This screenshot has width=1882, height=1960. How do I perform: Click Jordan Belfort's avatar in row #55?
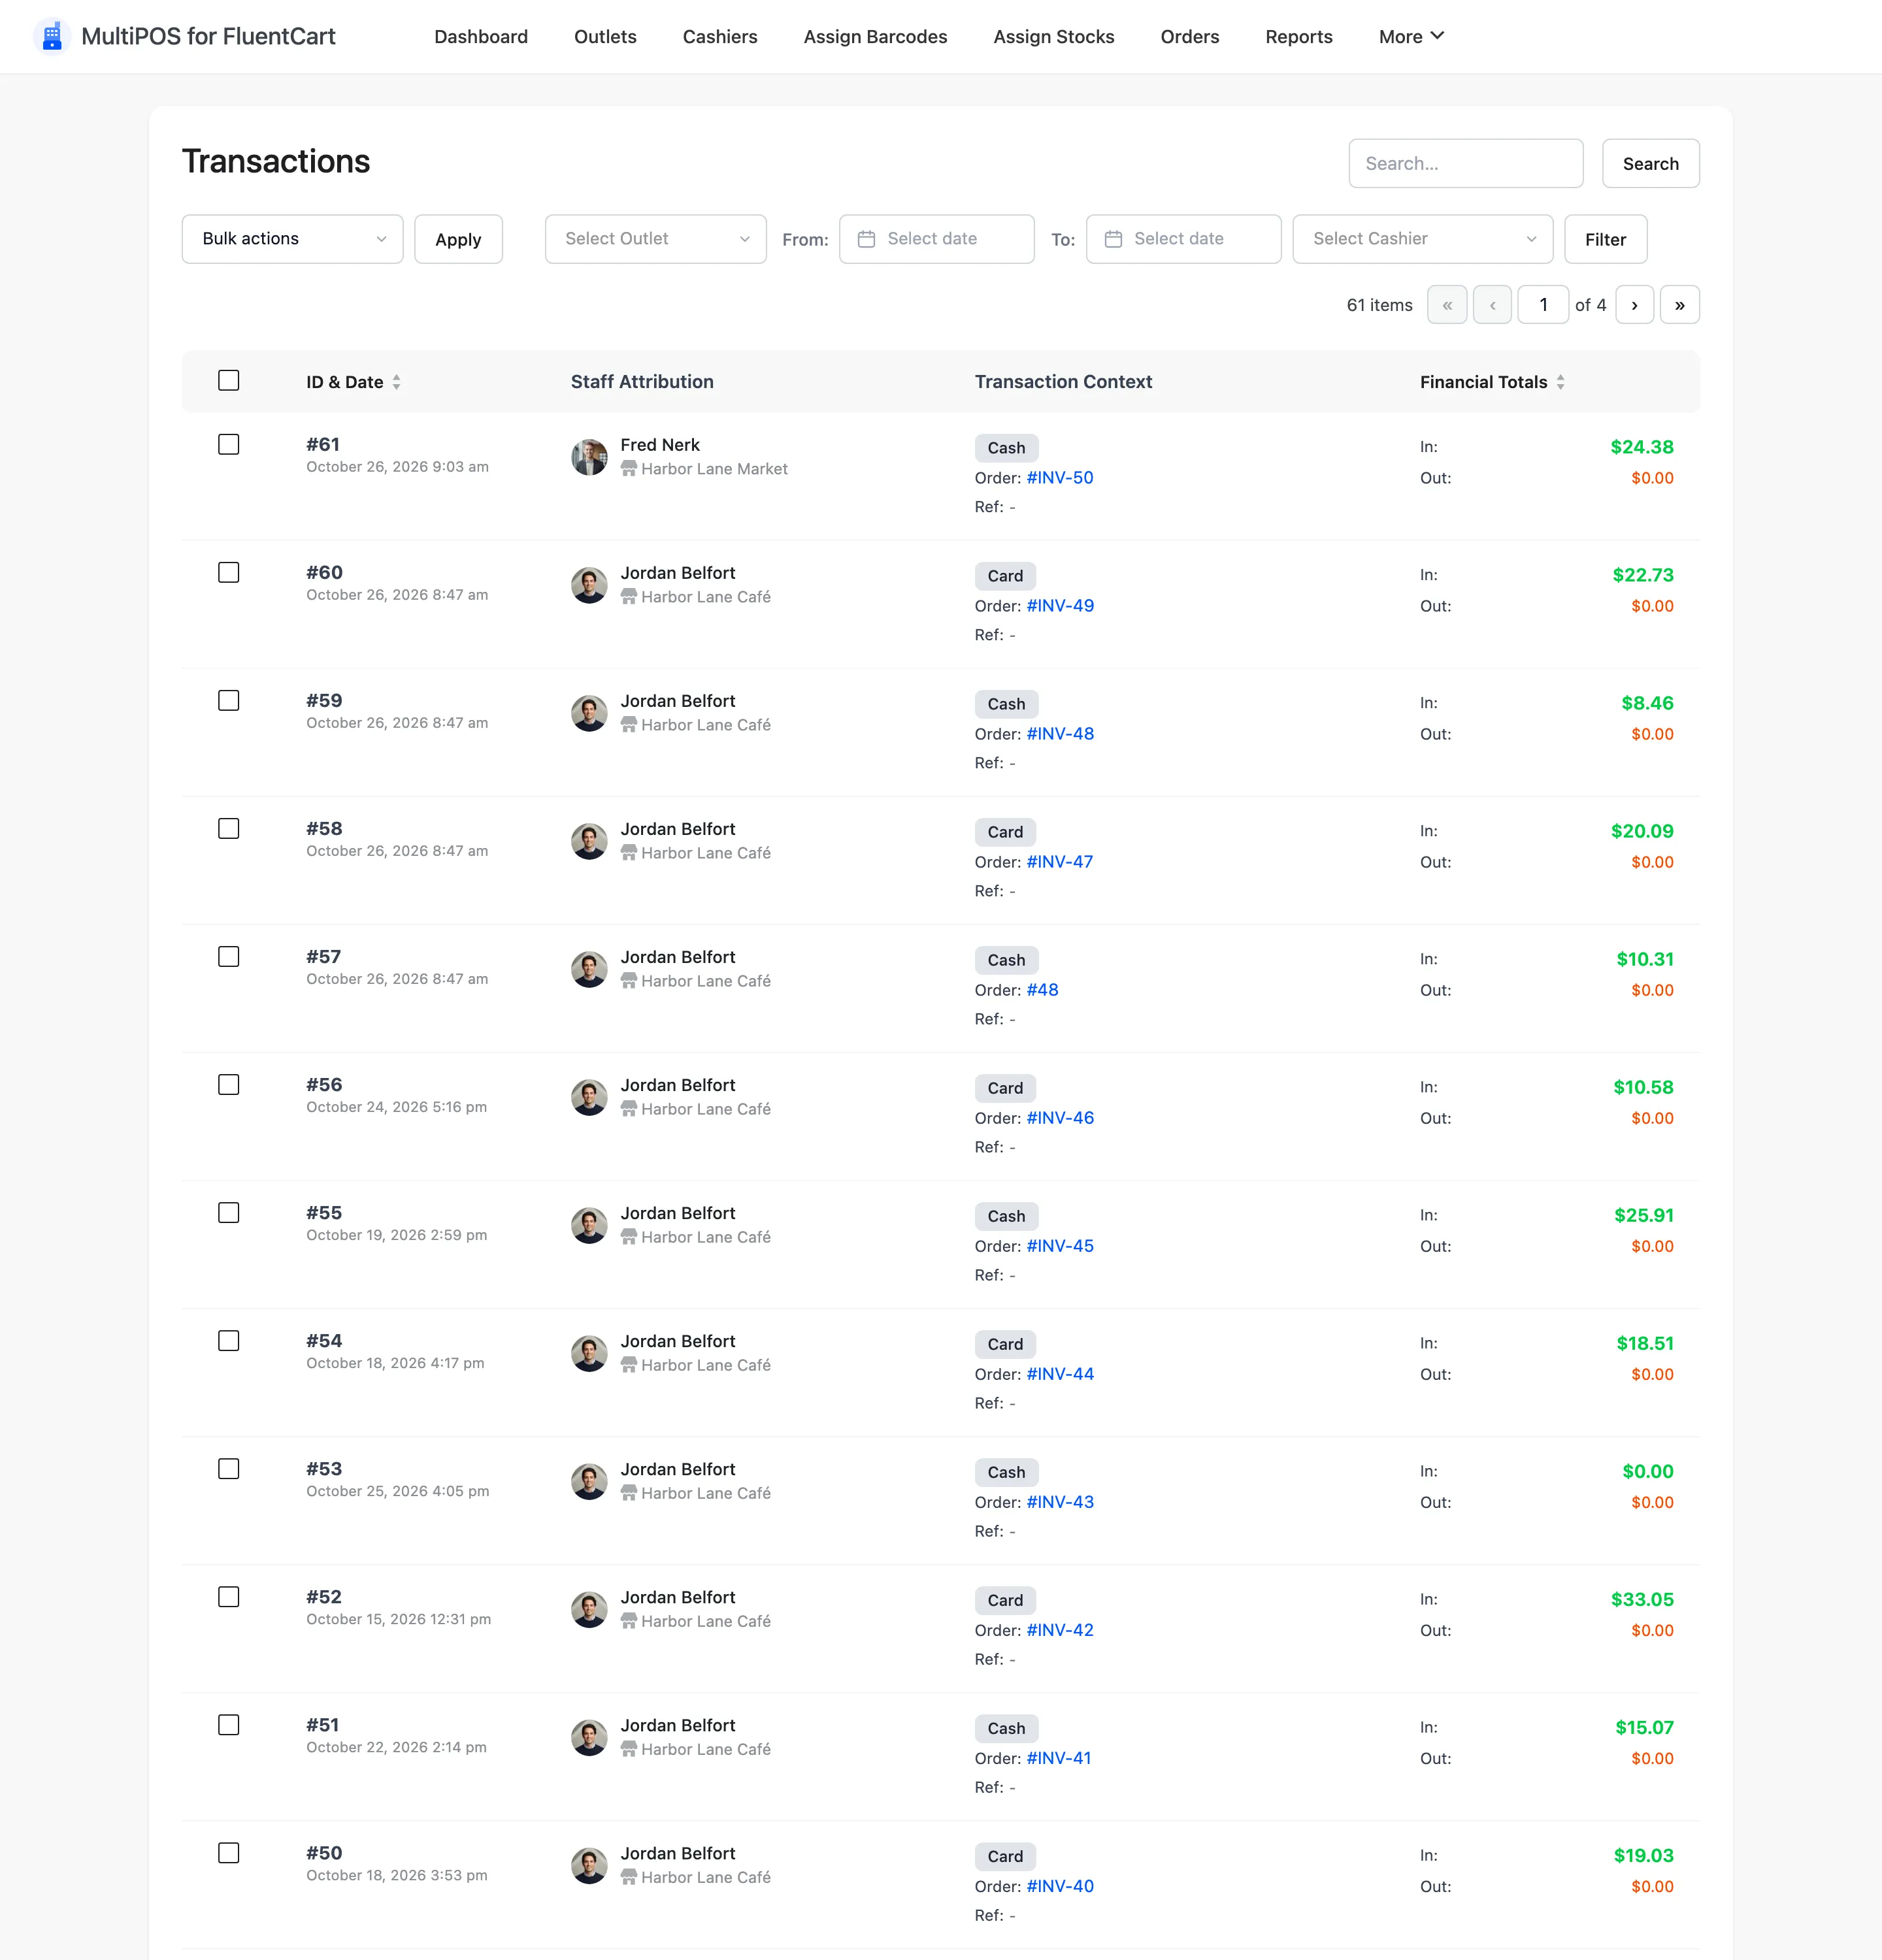point(589,1225)
